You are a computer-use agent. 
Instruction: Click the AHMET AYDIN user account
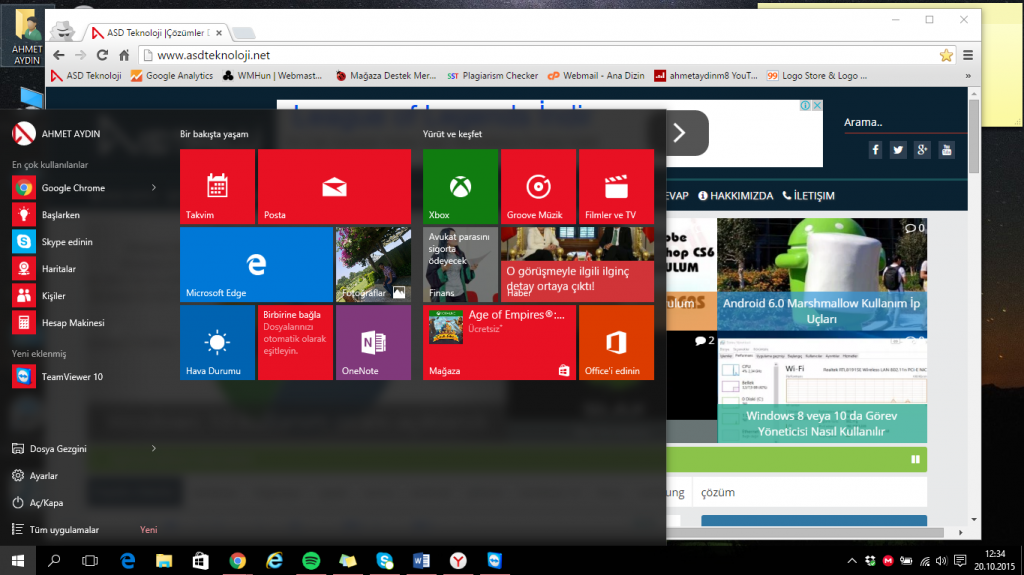coord(56,134)
